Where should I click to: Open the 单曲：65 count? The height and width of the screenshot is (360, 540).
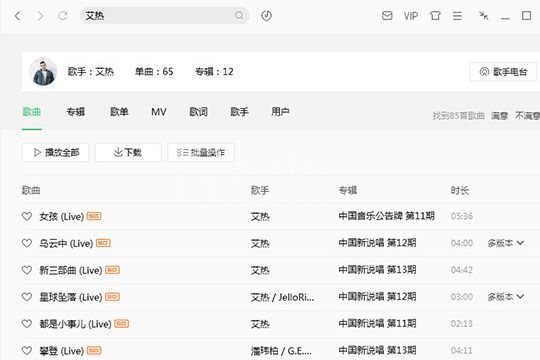(x=154, y=72)
